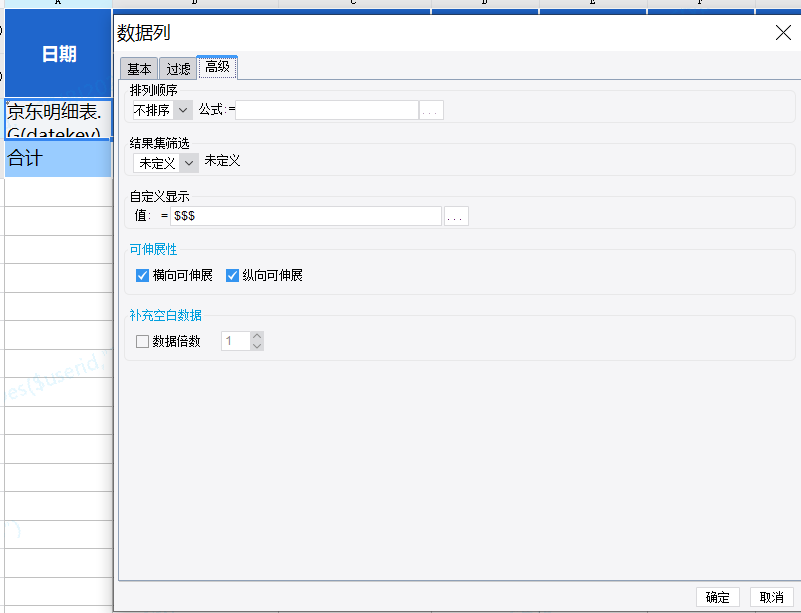This screenshot has width=801, height=613.
Task: Select the 京东明细表 data column cell
Action: tap(58, 120)
